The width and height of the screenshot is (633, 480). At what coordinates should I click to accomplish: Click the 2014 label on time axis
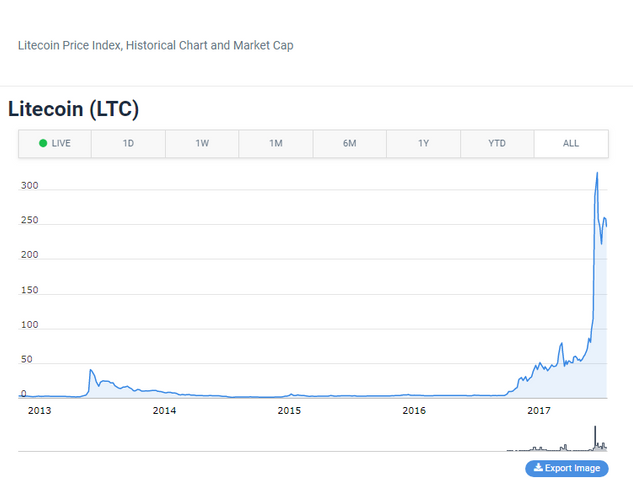164,410
